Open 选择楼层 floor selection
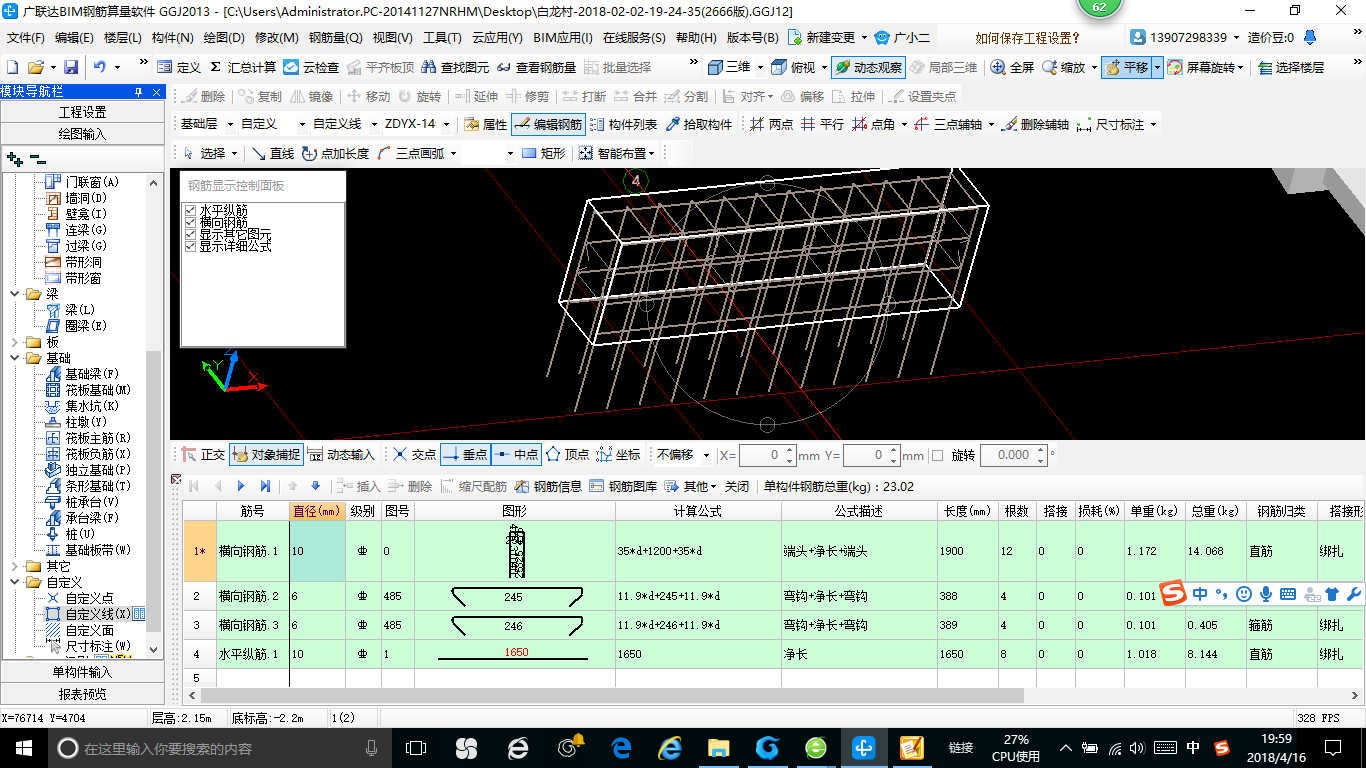The width and height of the screenshot is (1366, 768). pyautogui.click(x=1290, y=67)
